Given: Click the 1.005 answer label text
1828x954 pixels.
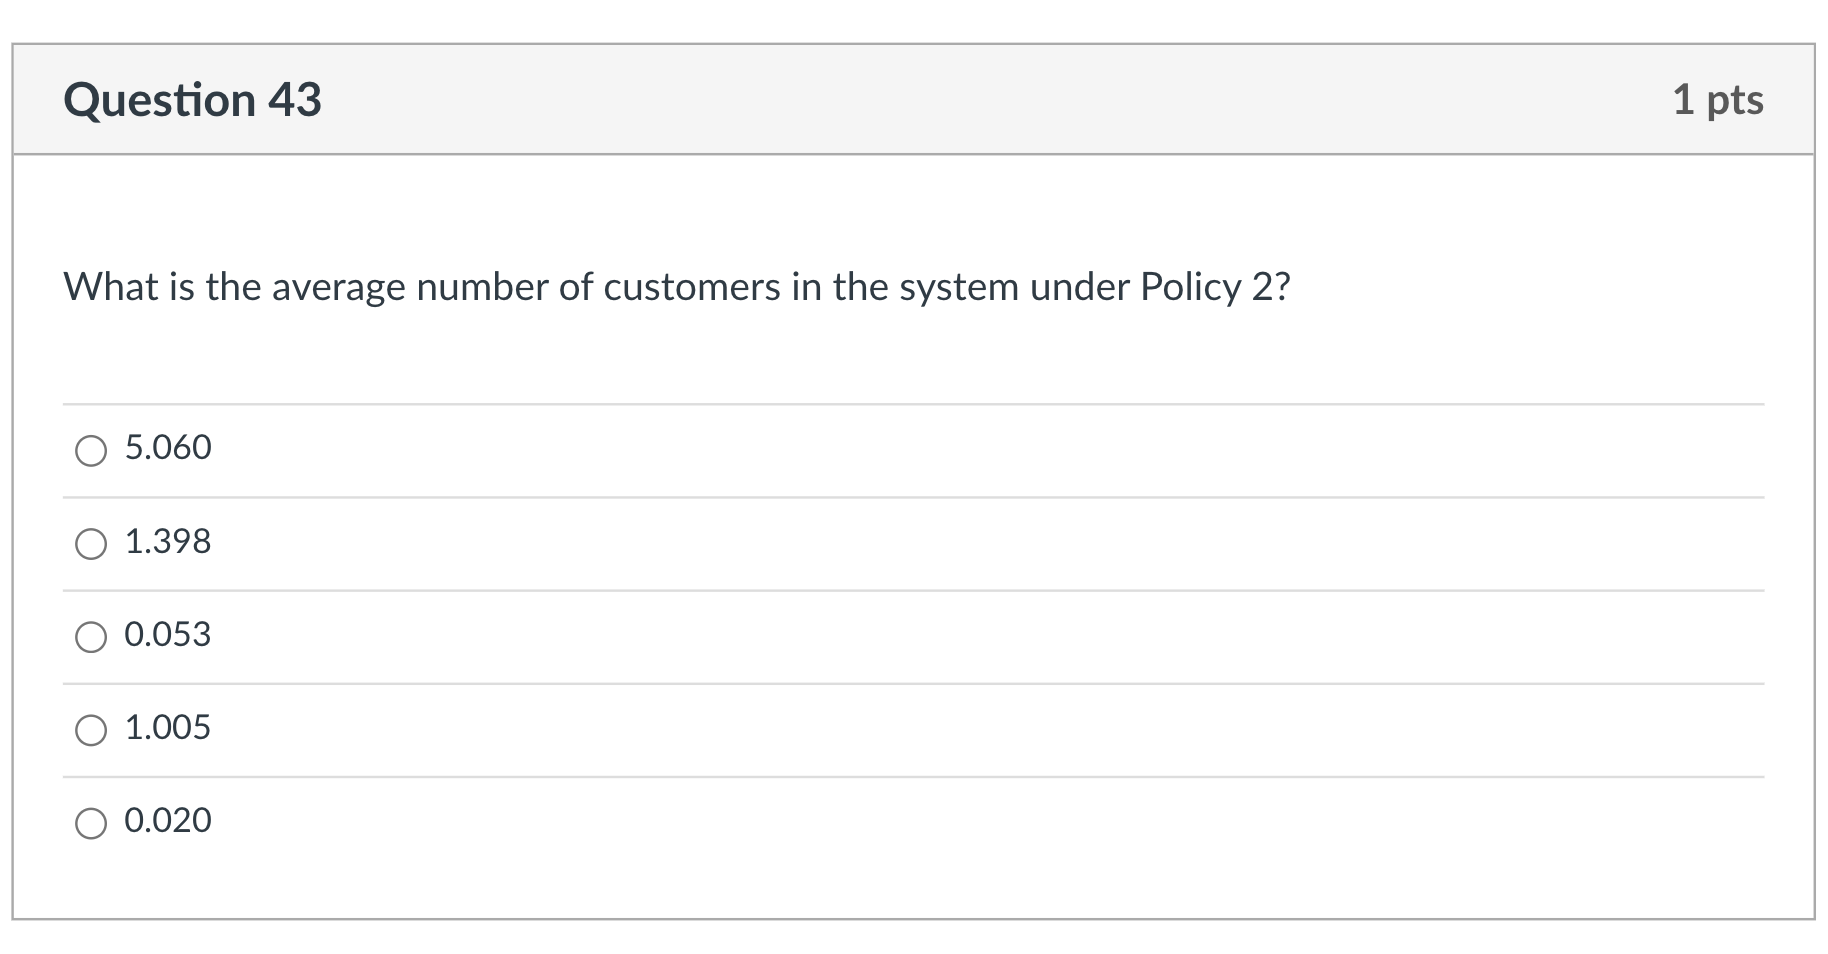Looking at the screenshot, I should (166, 727).
